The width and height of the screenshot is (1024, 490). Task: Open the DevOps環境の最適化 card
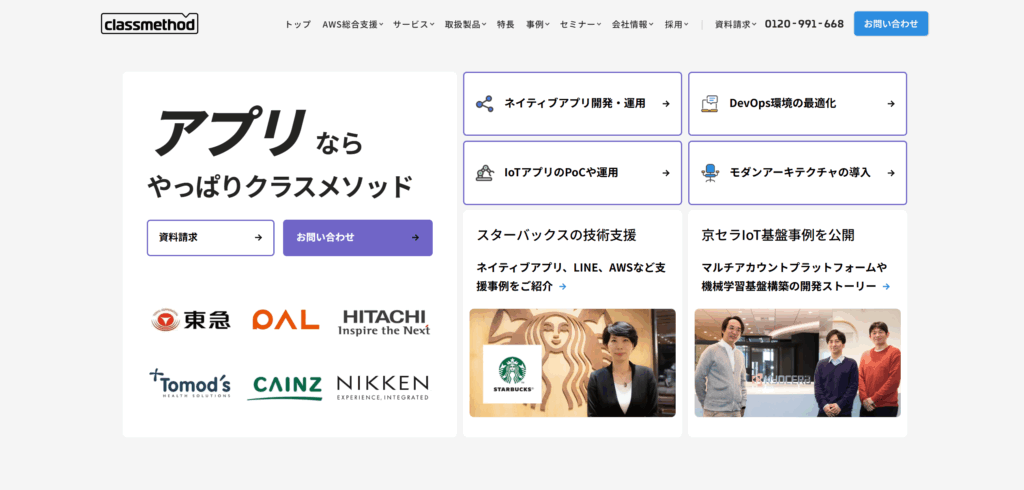(x=797, y=104)
